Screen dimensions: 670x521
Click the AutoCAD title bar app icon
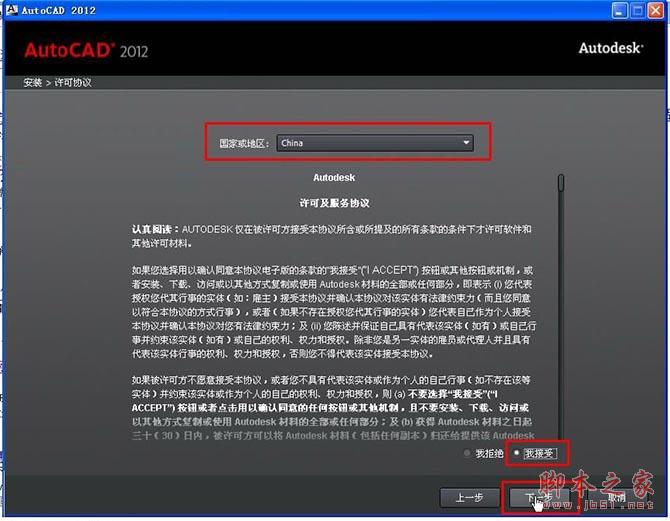click(x=12, y=9)
